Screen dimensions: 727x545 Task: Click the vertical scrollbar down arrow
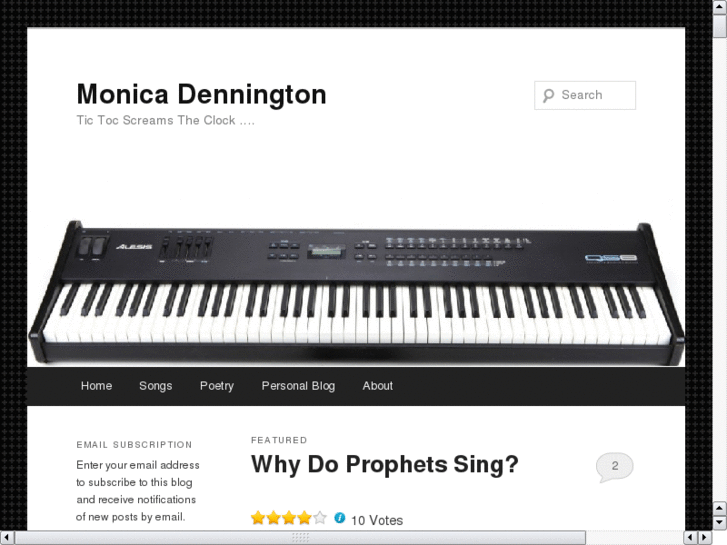(x=720, y=522)
